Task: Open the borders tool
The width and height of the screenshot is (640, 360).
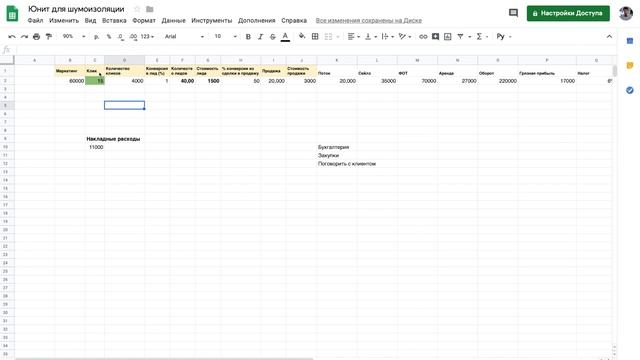Action: pos(315,37)
